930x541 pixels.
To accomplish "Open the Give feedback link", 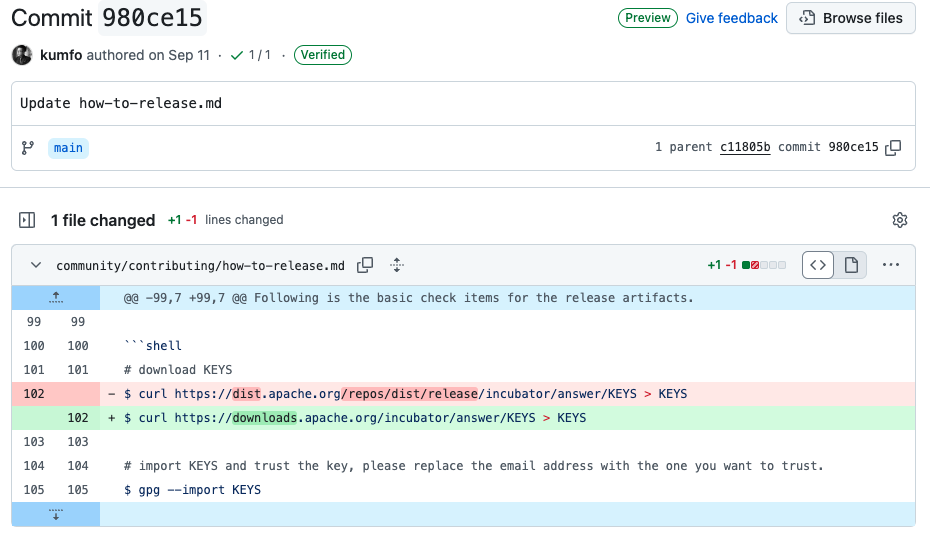I will pos(731,18).
